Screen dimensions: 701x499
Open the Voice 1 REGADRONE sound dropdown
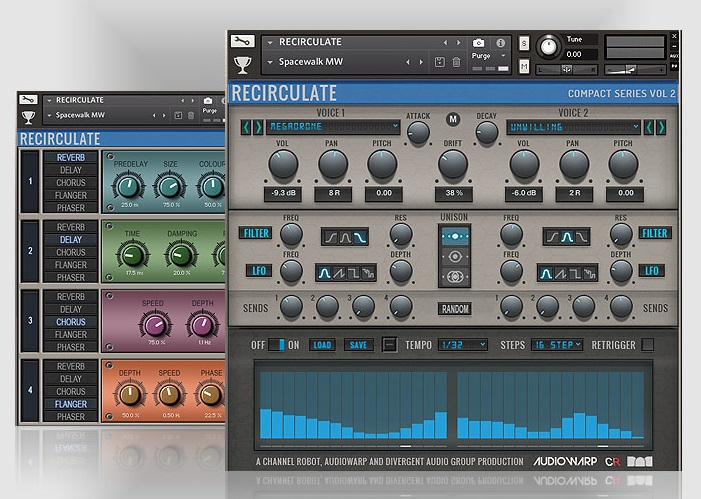point(333,127)
